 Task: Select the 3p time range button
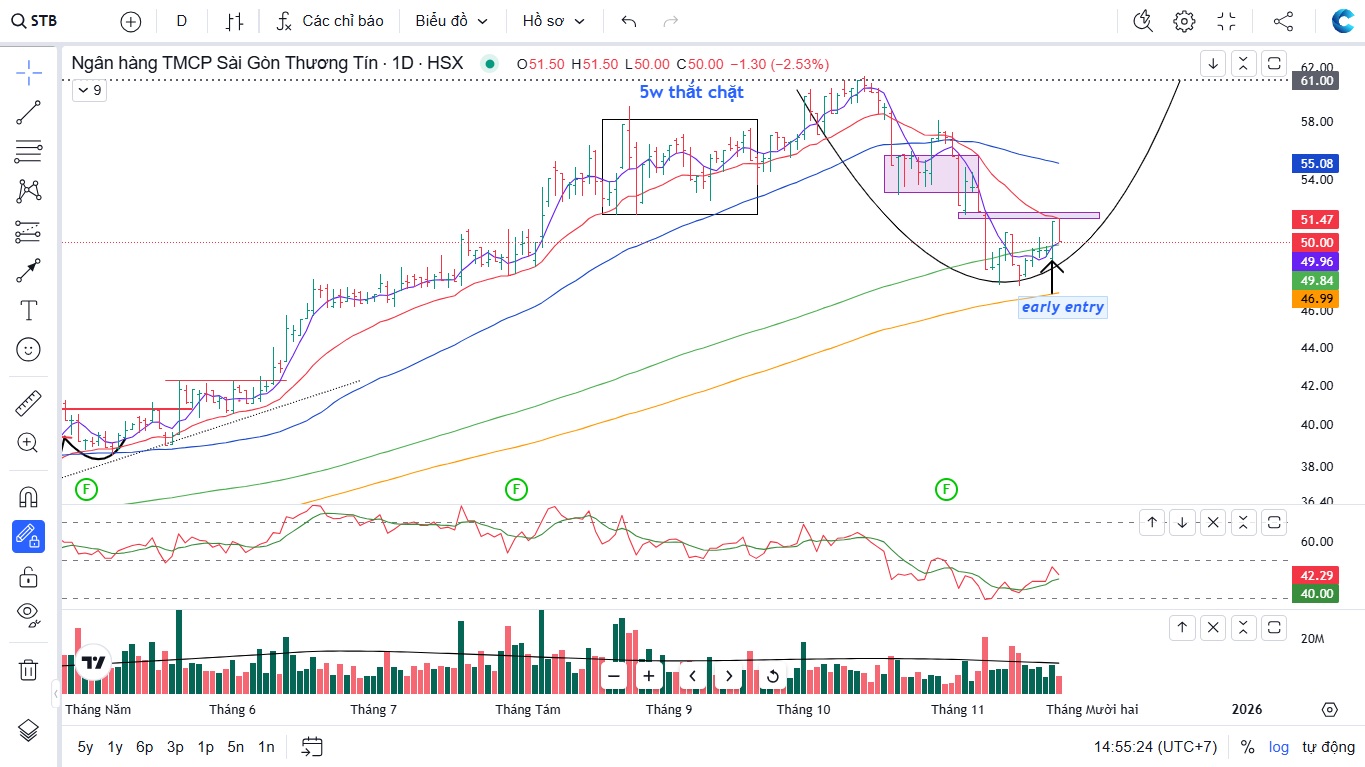tap(175, 747)
